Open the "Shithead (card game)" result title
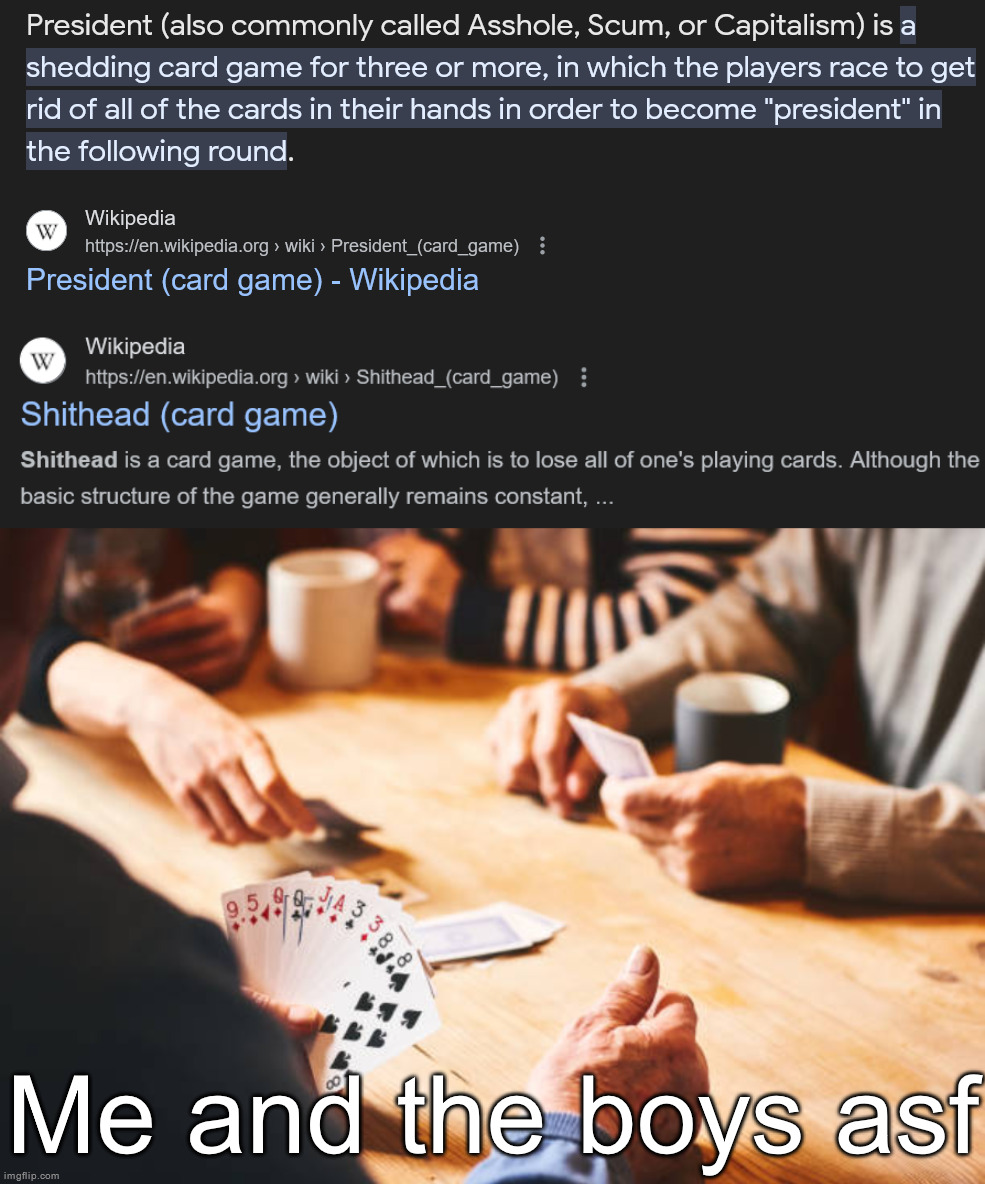This screenshot has width=985, height=1184. [180, 415]
